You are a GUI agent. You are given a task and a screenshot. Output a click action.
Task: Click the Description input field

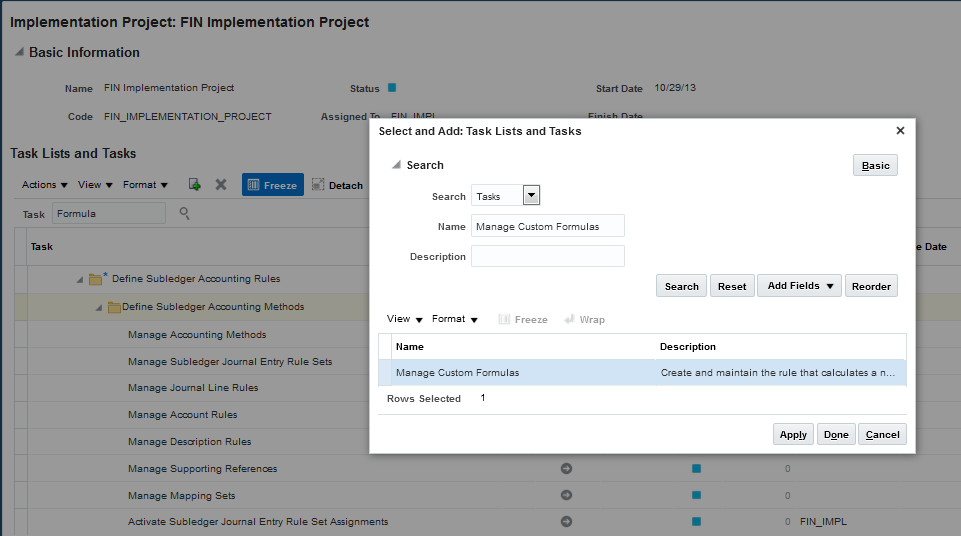pyautogui.click(x=547, y=257)
